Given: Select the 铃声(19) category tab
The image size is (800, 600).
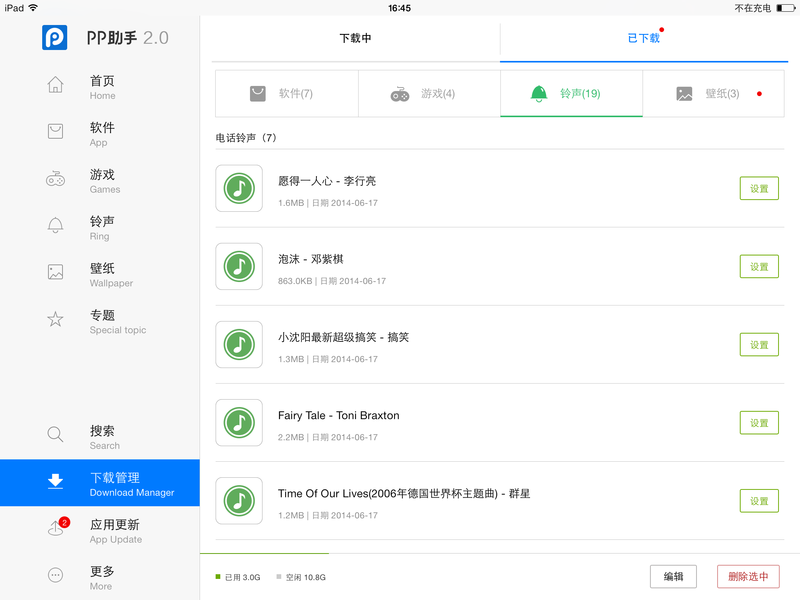Looking at the screenshot, I should [571, 93].
